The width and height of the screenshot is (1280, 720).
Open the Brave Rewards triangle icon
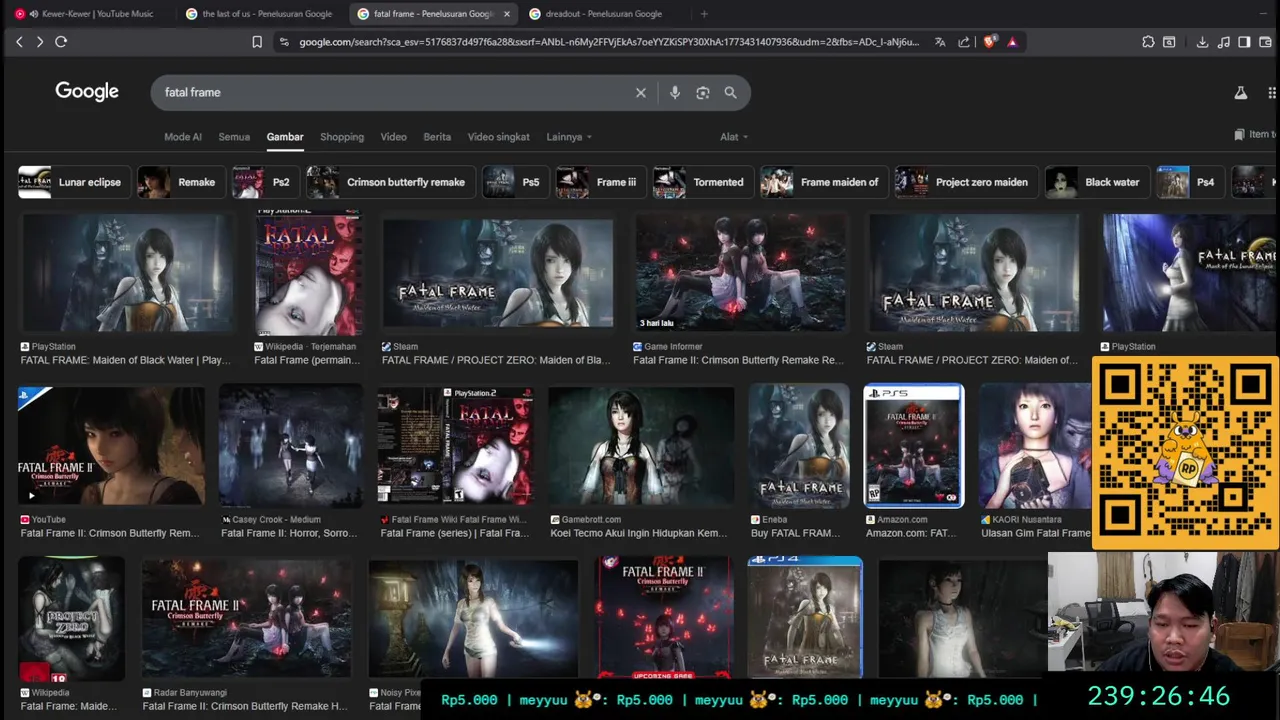click(x=1012, y=42)
